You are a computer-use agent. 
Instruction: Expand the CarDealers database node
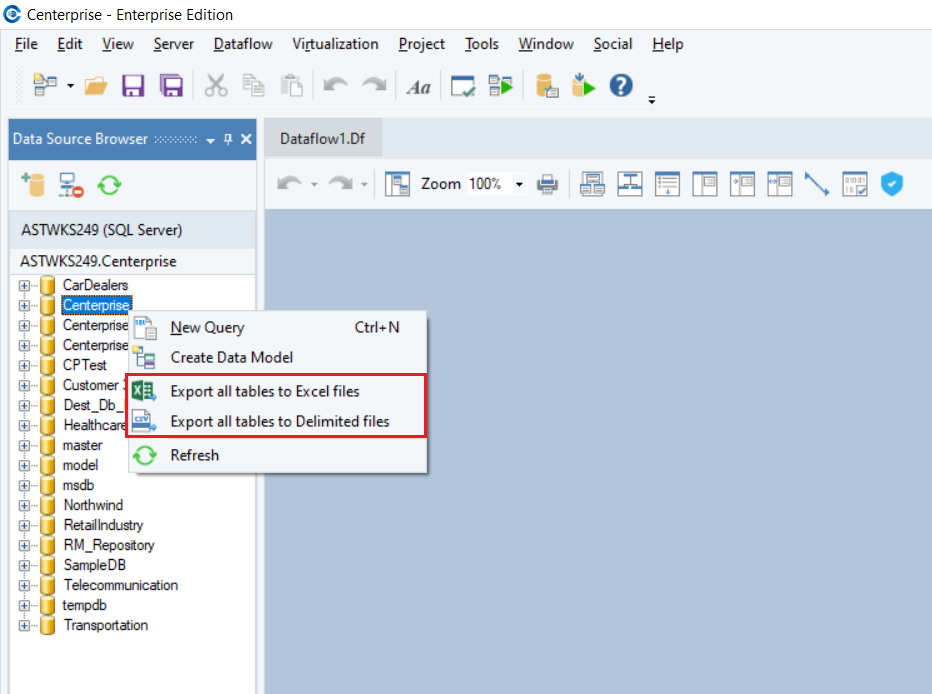pos(25,285)
